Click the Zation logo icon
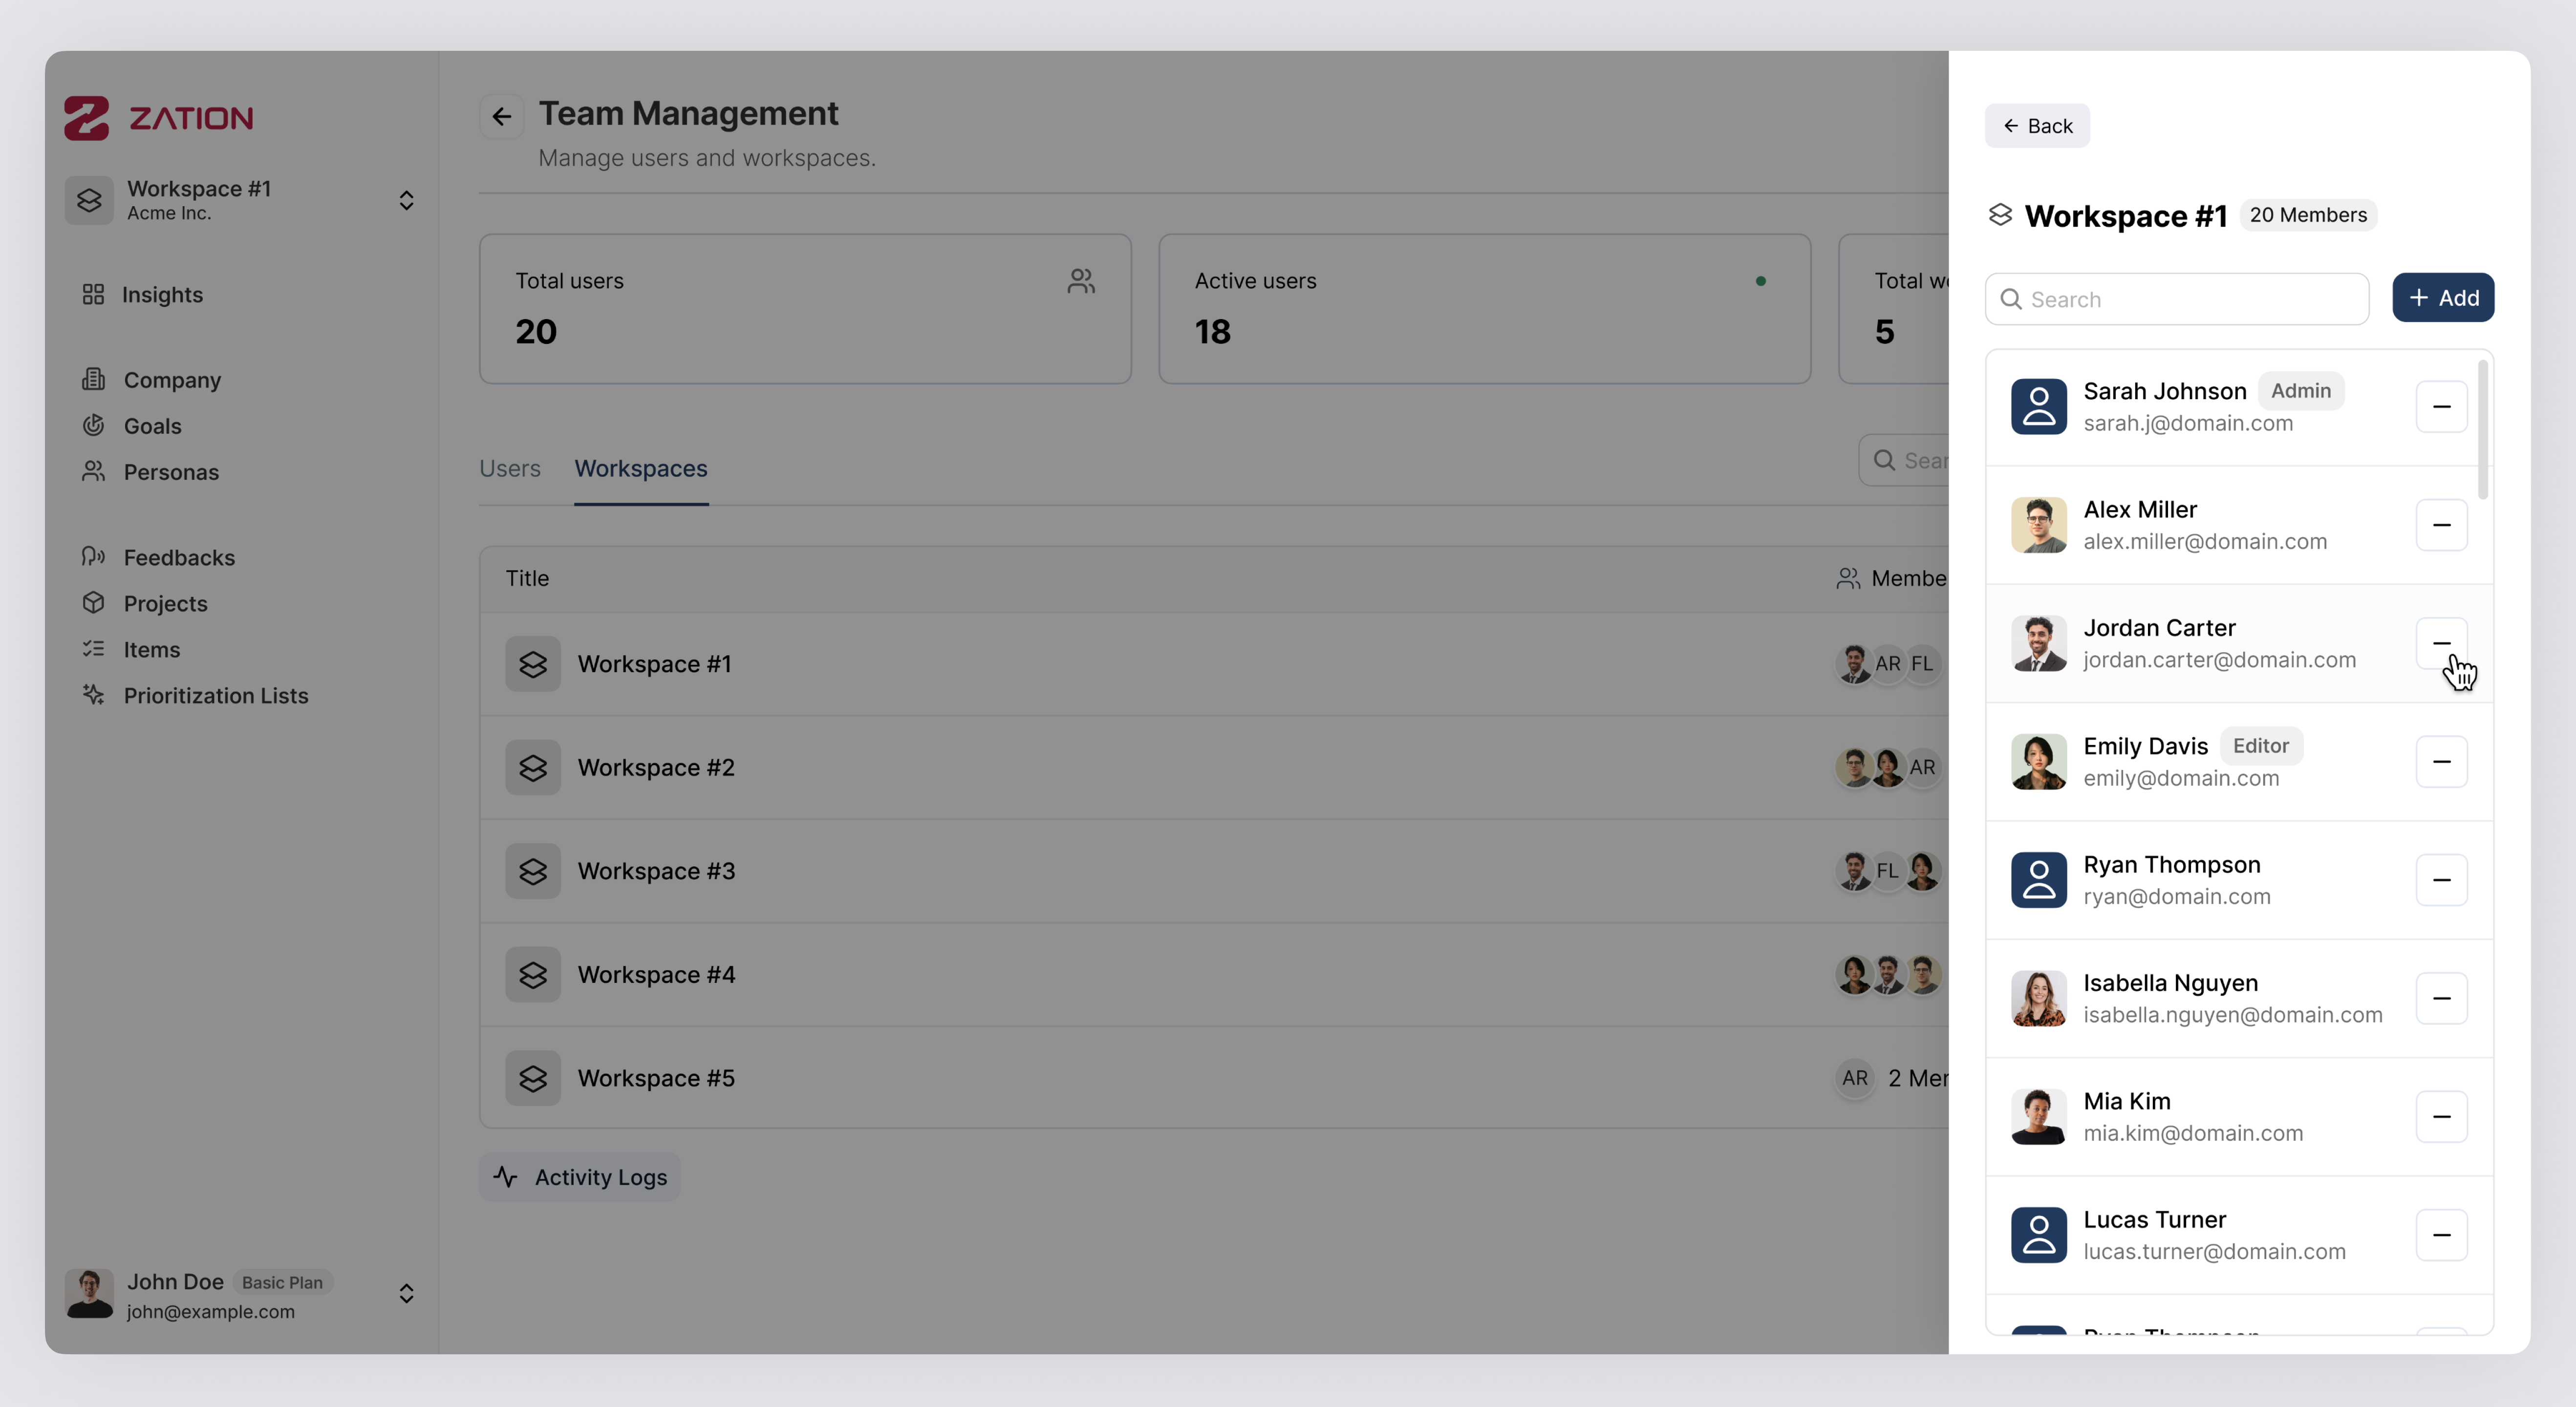 [x=87, y=118]
